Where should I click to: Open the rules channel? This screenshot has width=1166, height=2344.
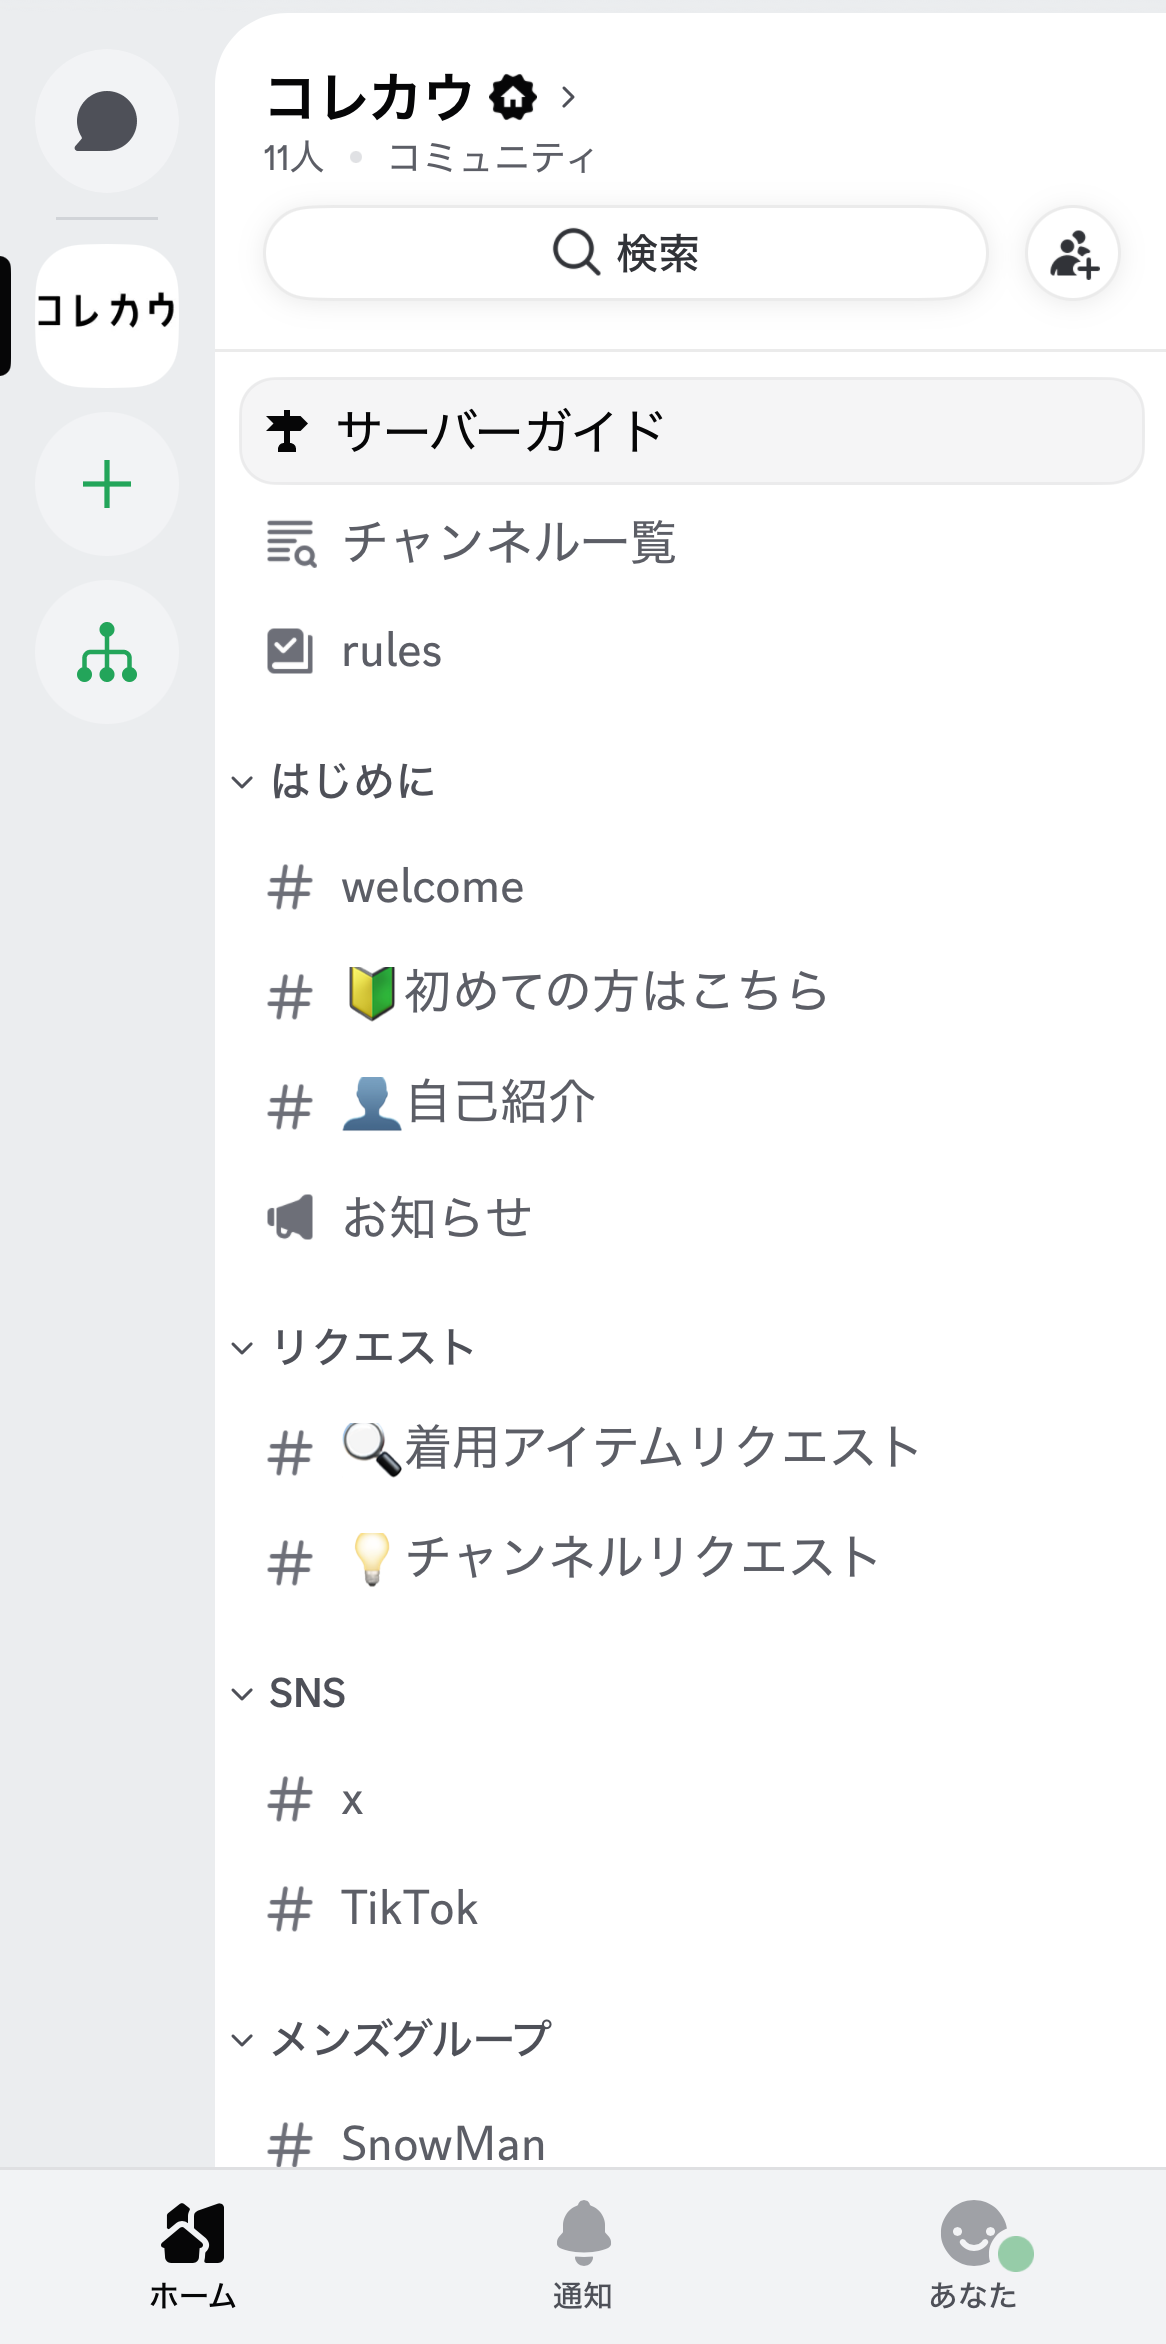pyautogui.click(x=391, y=652)
